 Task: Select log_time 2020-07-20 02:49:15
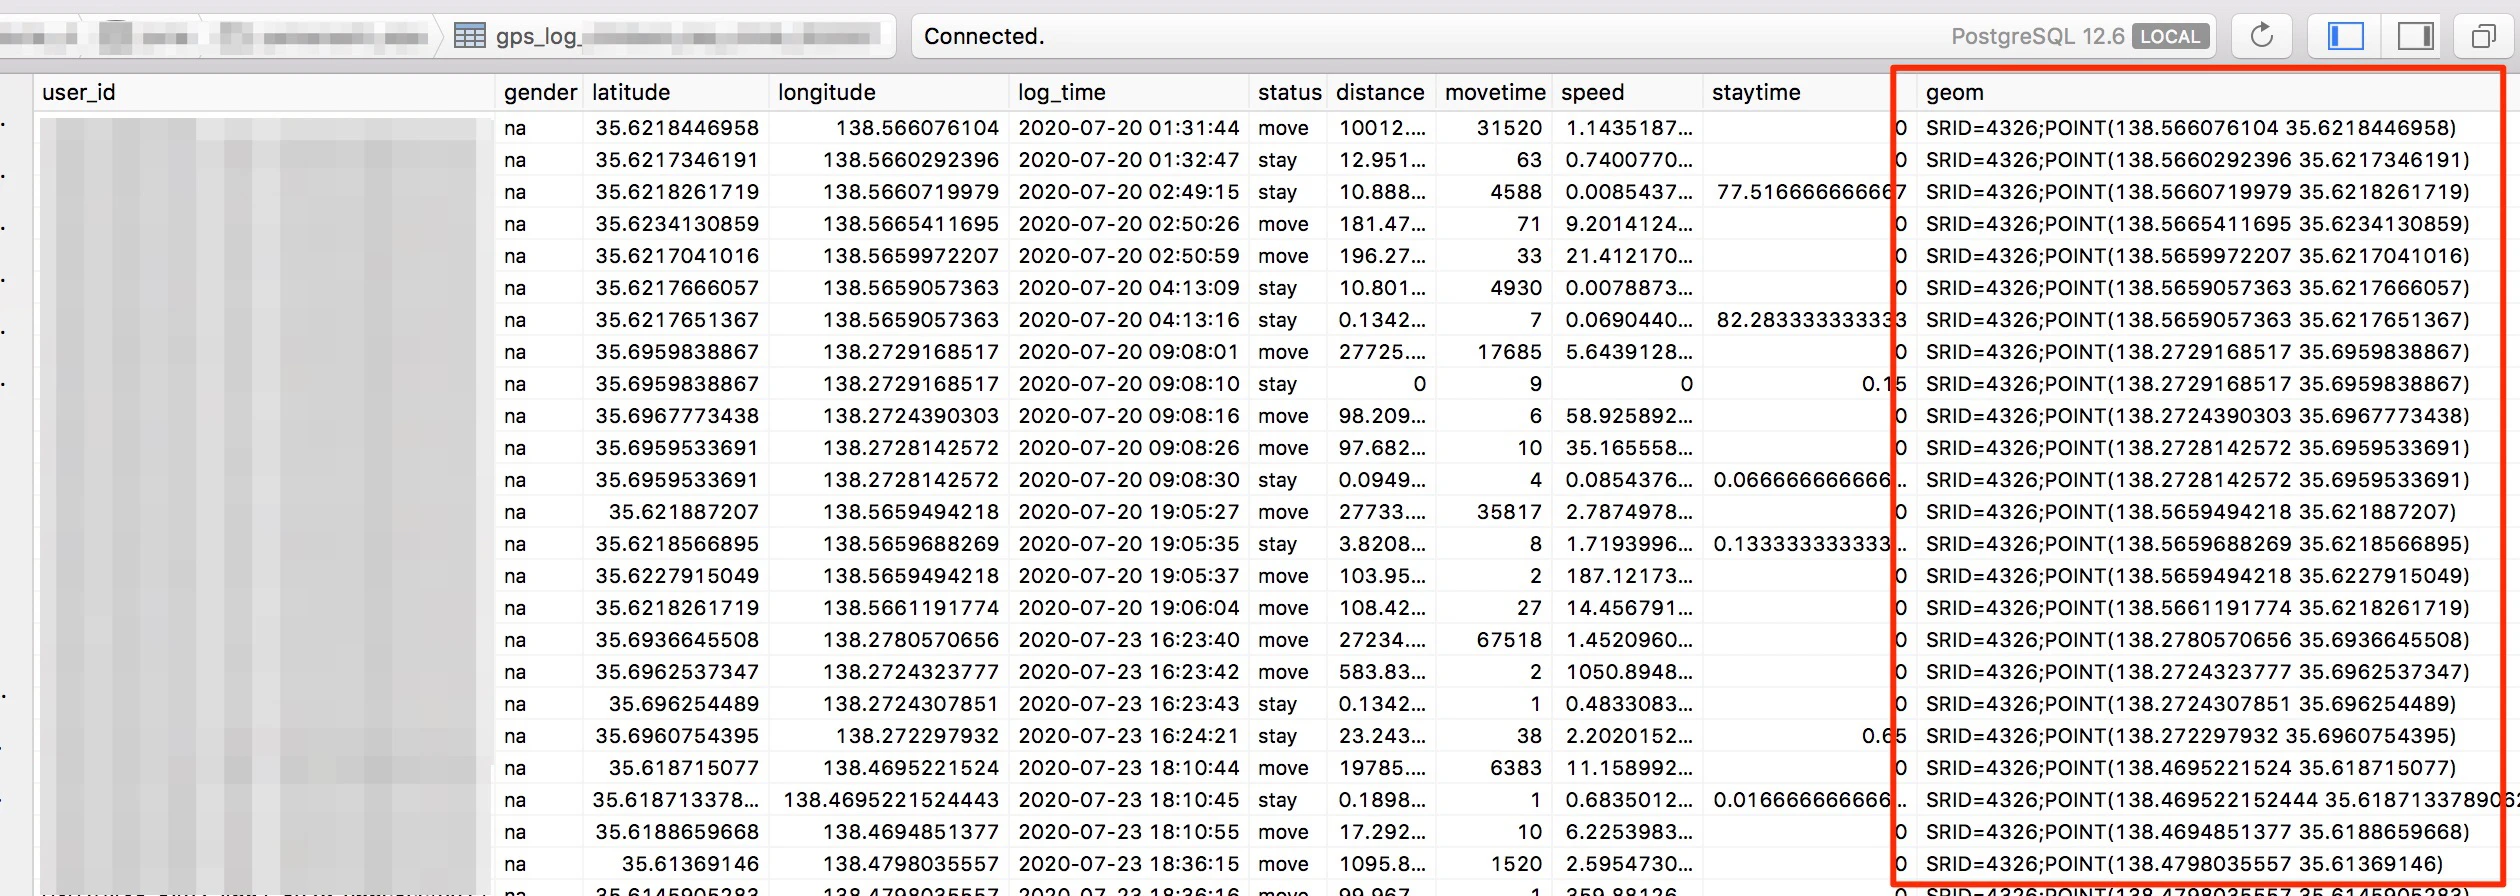1129,192
